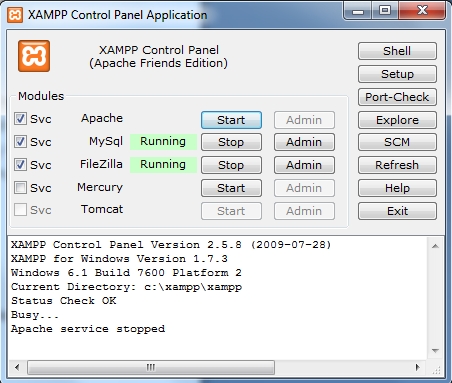Open MySql Admin

pos(304,142)
